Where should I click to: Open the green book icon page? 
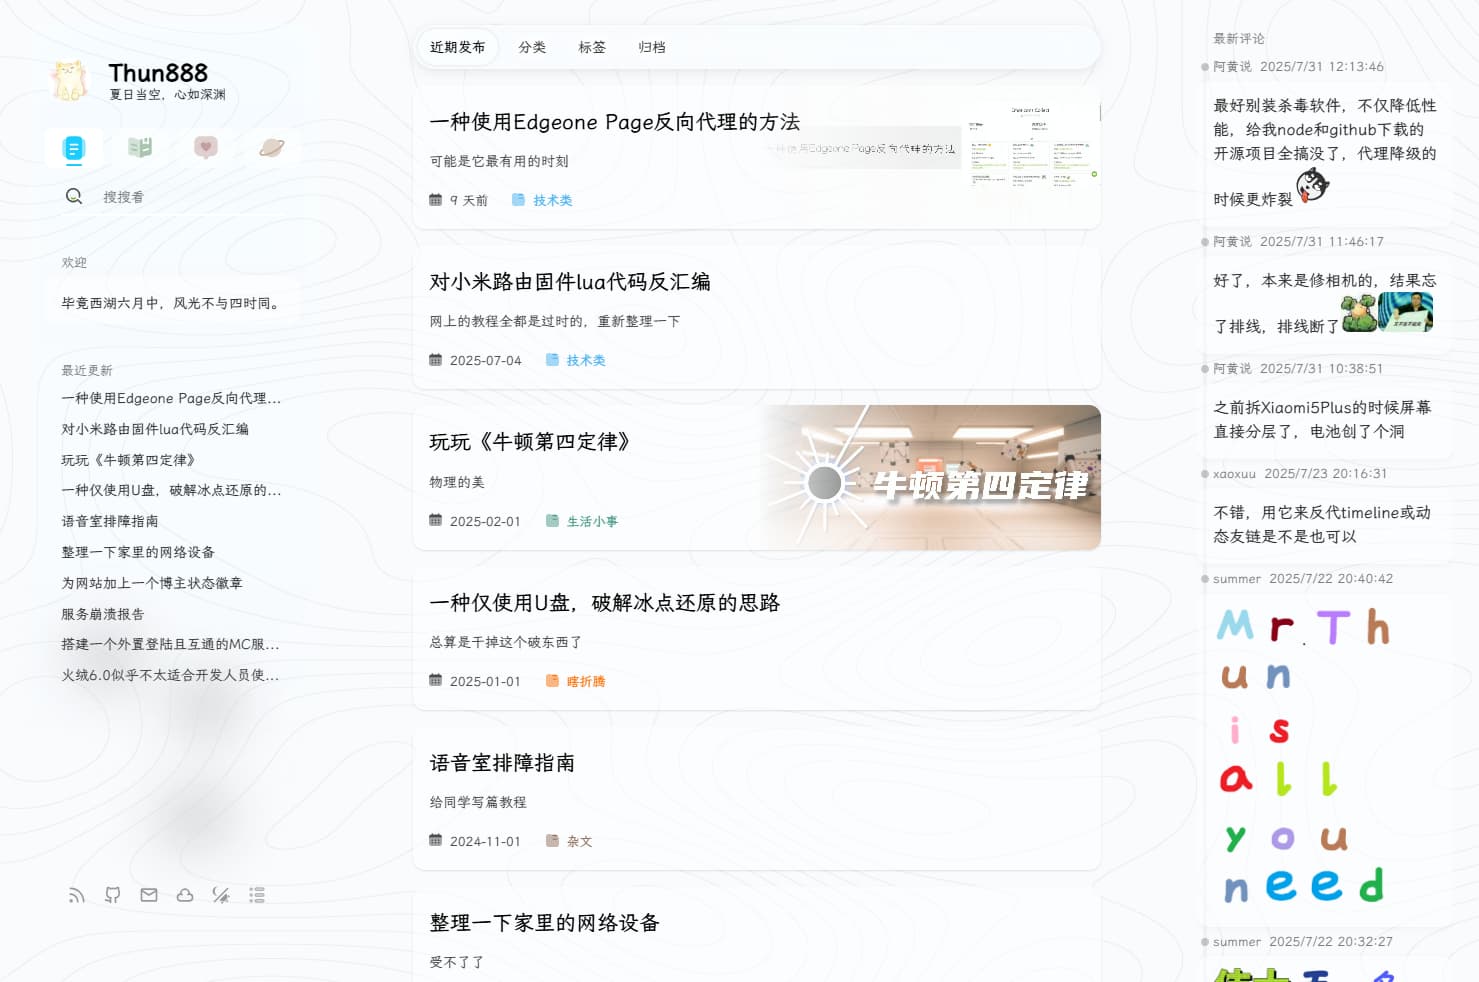[x=140, y=148]
